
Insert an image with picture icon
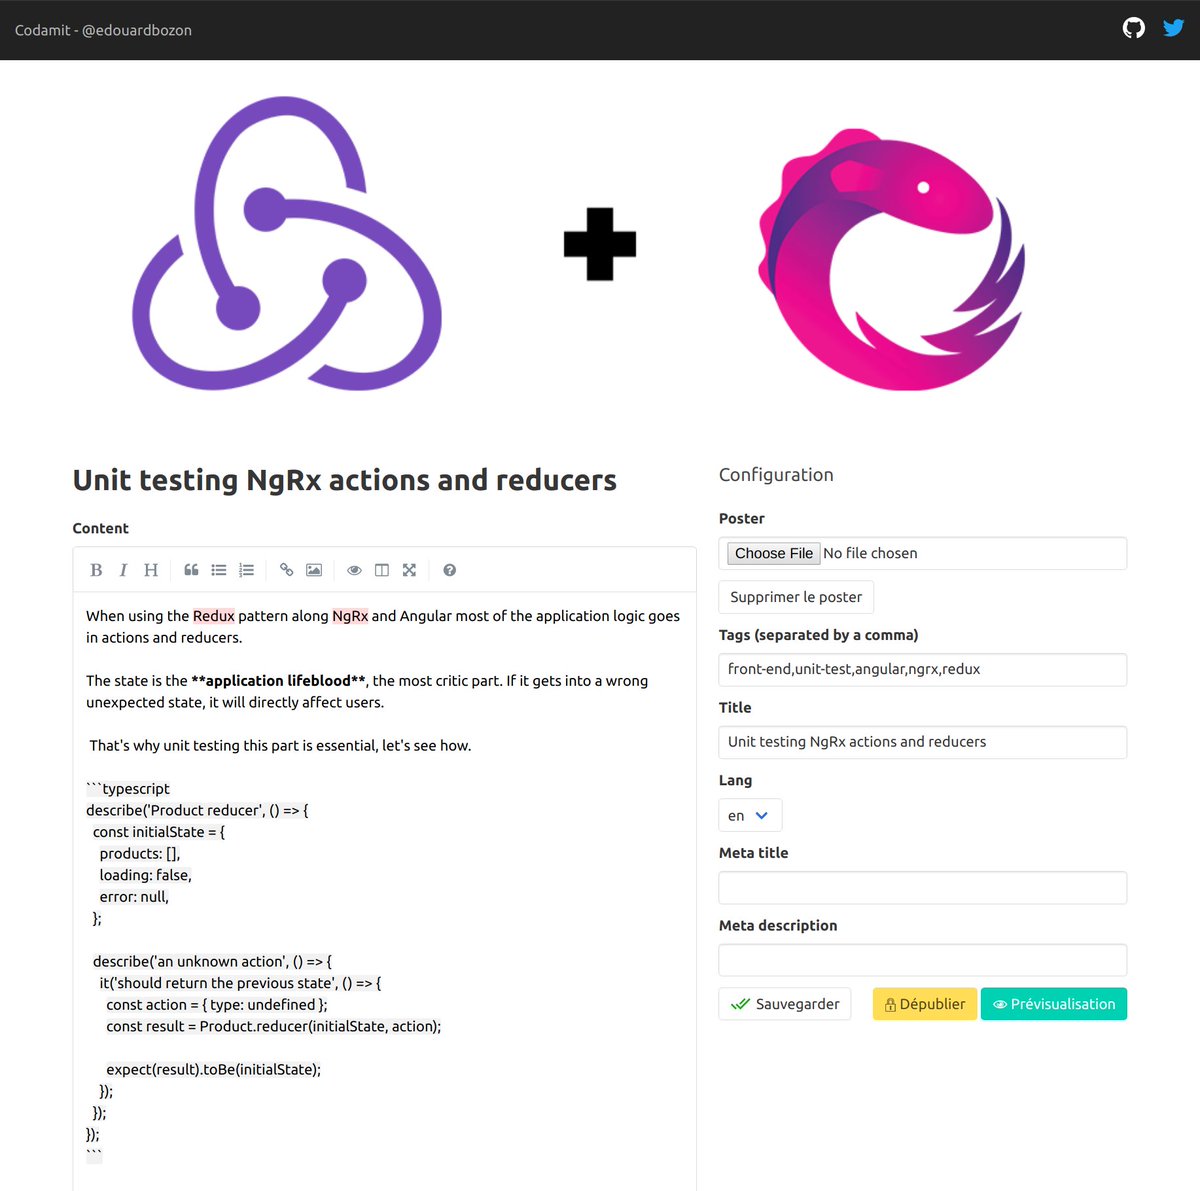[x=314, y=570]
